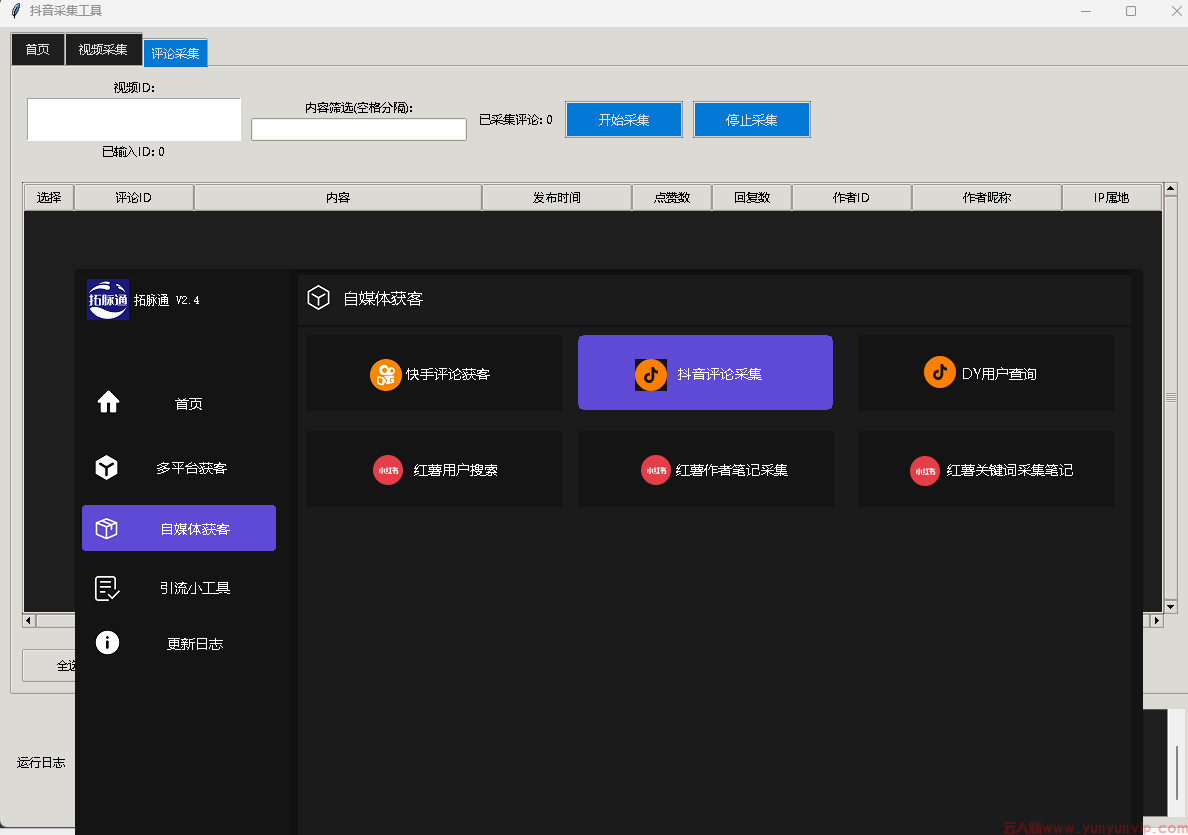1188x835 pixels.
Task: Open the DY用户查询 card
Action: (x=986, y=373)
